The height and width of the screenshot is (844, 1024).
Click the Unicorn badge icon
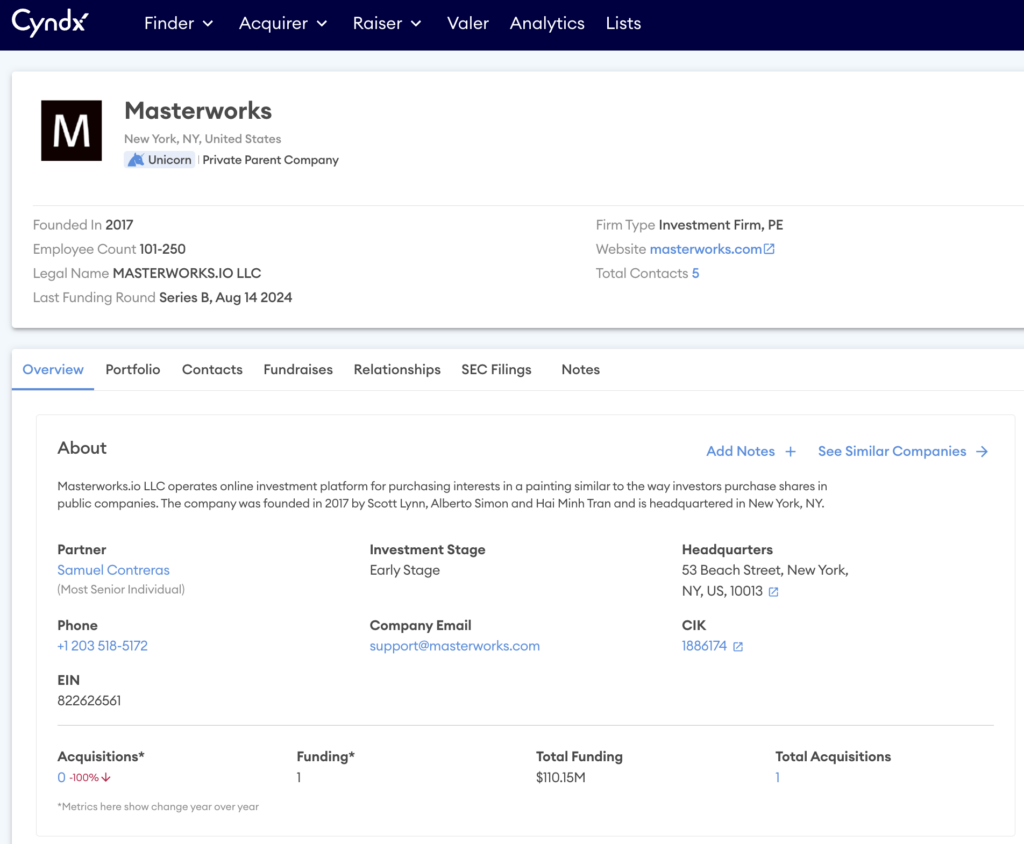tap(136, 160)
